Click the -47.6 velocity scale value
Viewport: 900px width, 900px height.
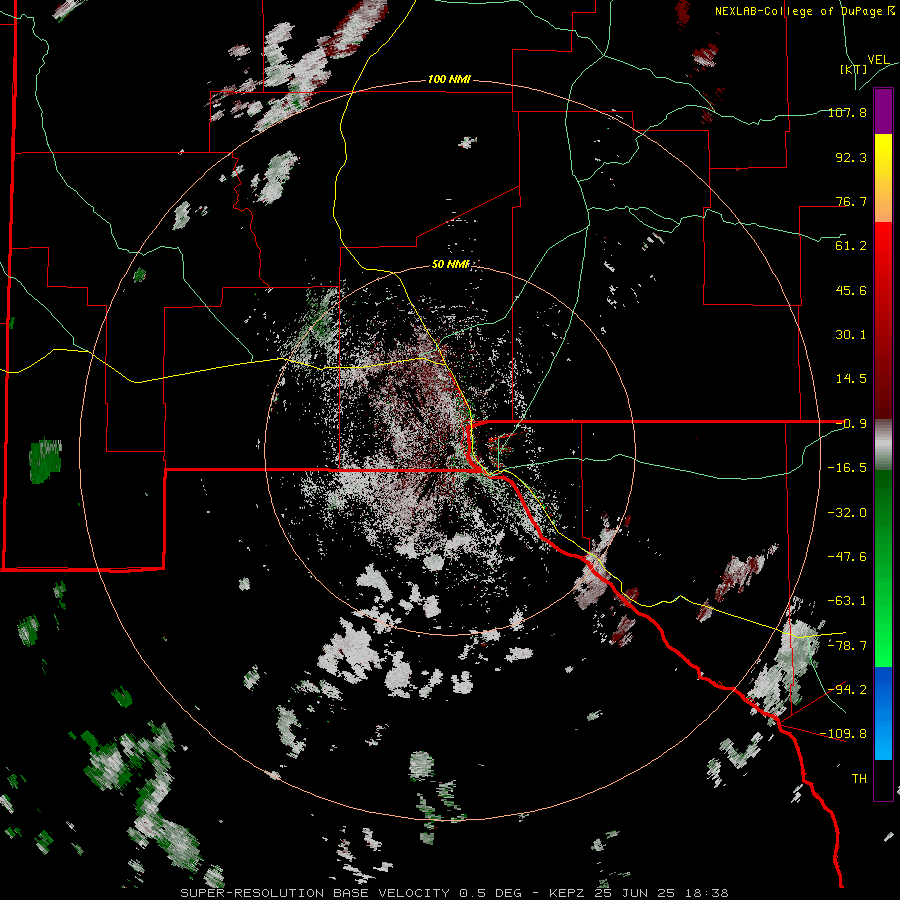pyautogui.click(x=847, y=557)
